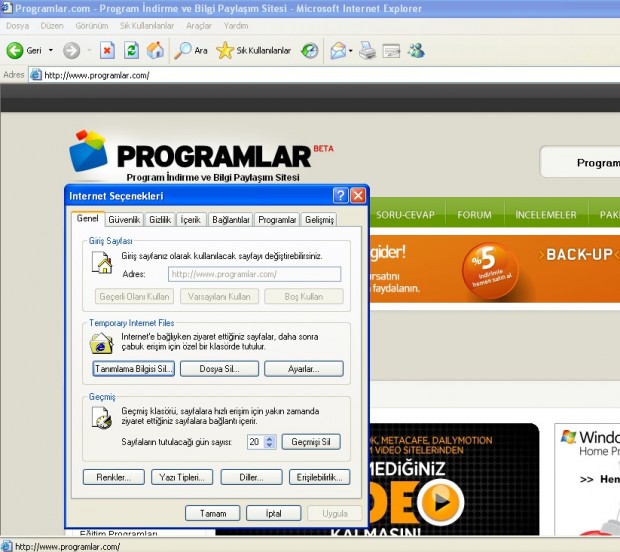Click the home page Adres input field
Viewport: 620px width, 552px height.
click(x=254, y=274)
